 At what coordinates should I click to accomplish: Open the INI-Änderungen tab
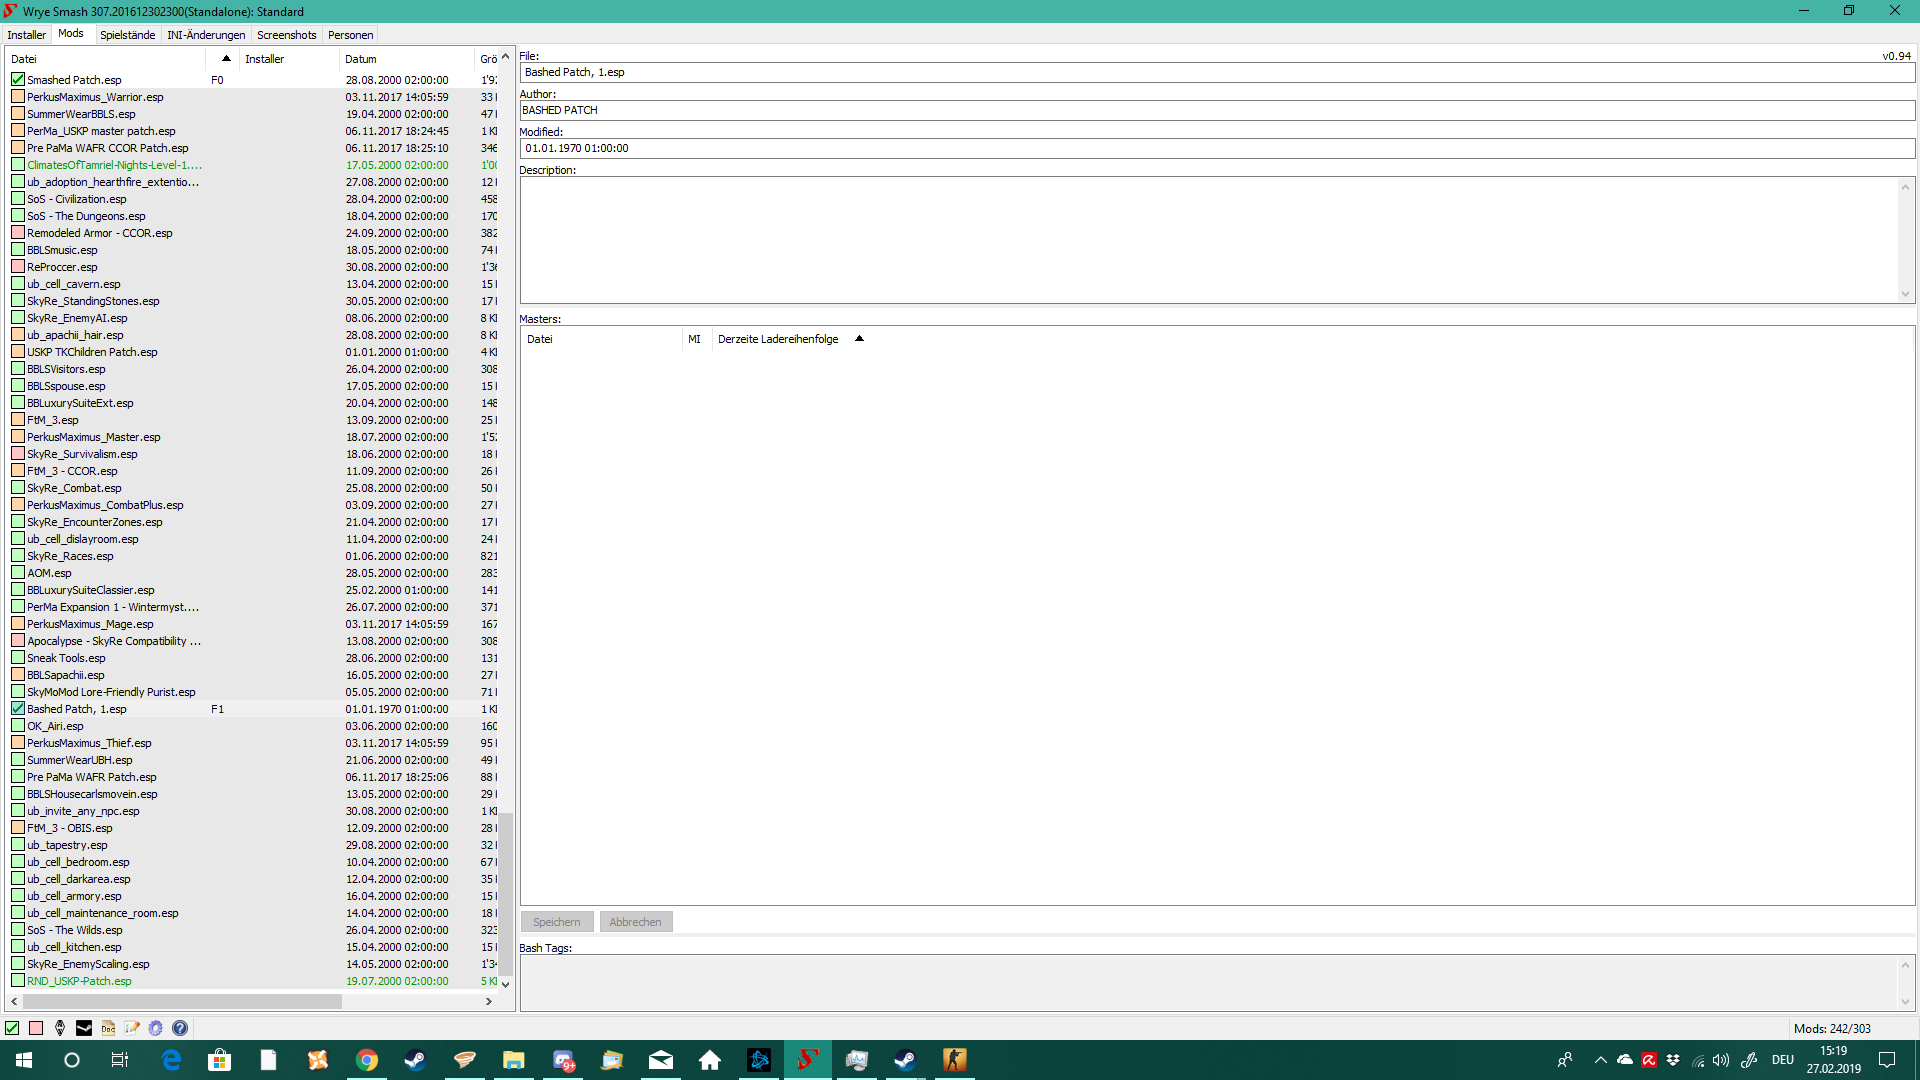206,35
